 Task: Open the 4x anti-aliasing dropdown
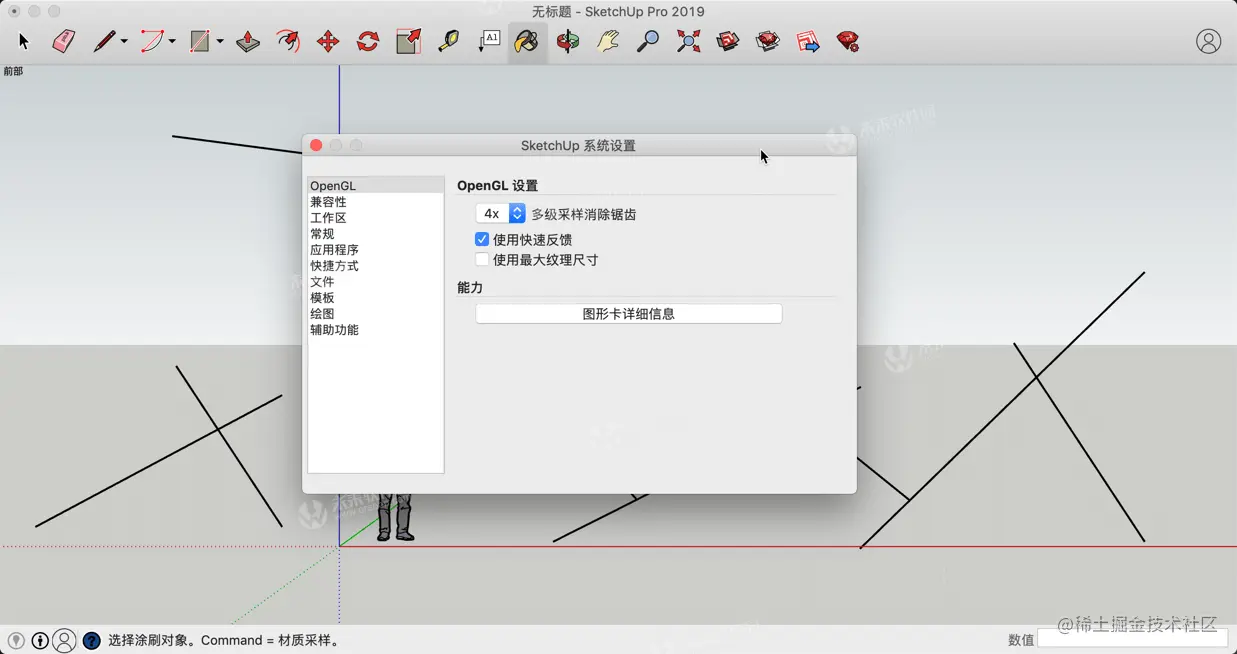coord(501,214)
